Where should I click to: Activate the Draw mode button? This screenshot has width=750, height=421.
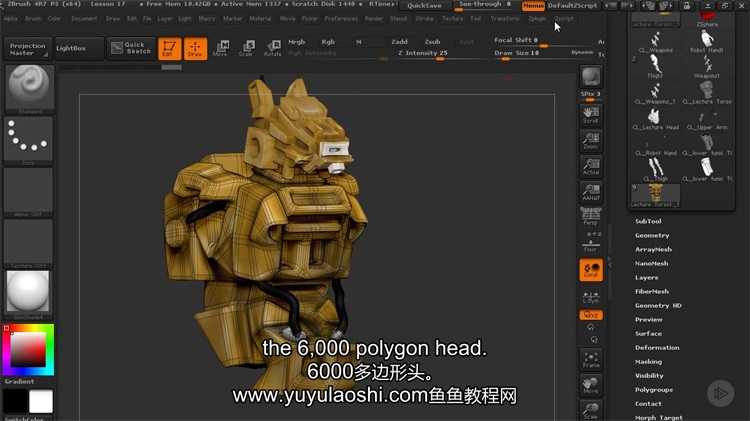[195, 48]
